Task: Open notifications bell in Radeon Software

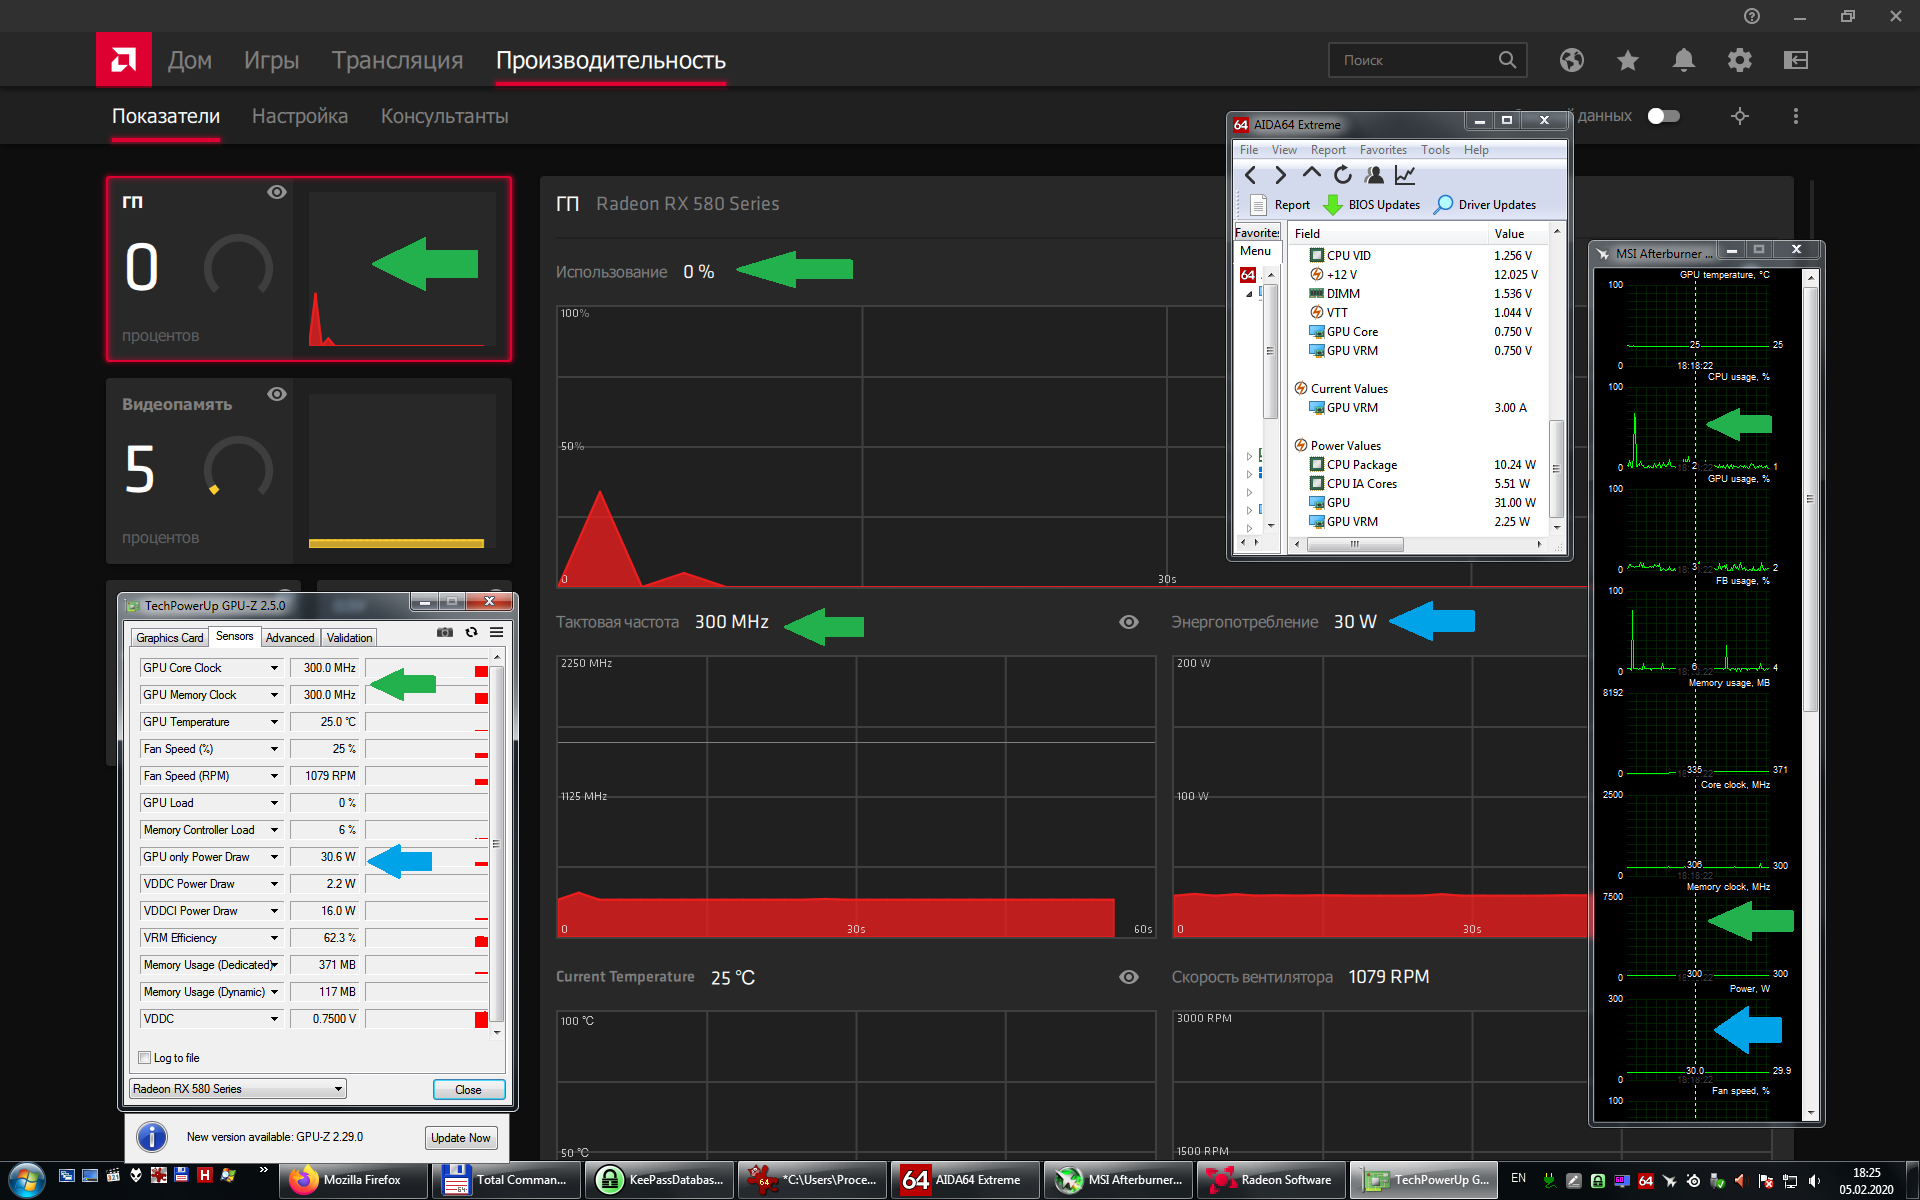Action: (1684, 60)
